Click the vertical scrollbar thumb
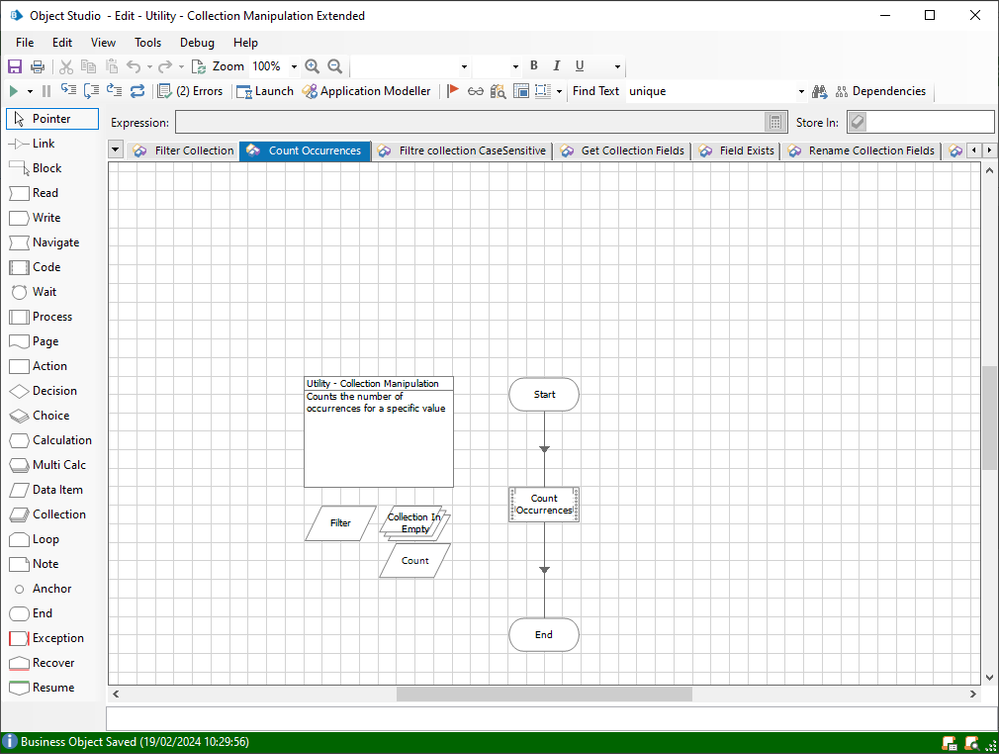This screenshot has height=754, width=999. point(989,418)
